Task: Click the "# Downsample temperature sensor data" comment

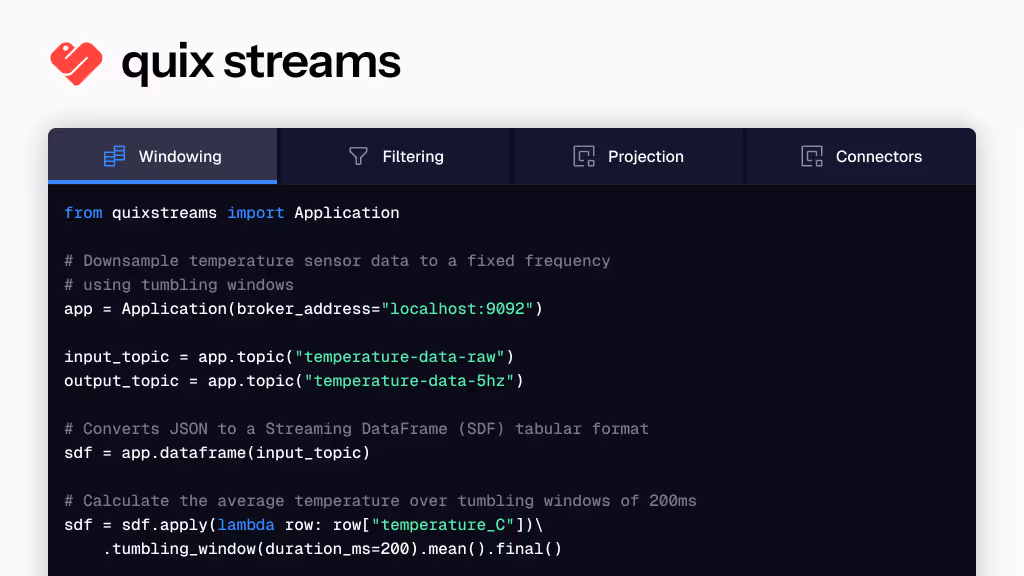Action: click(337, 261)
